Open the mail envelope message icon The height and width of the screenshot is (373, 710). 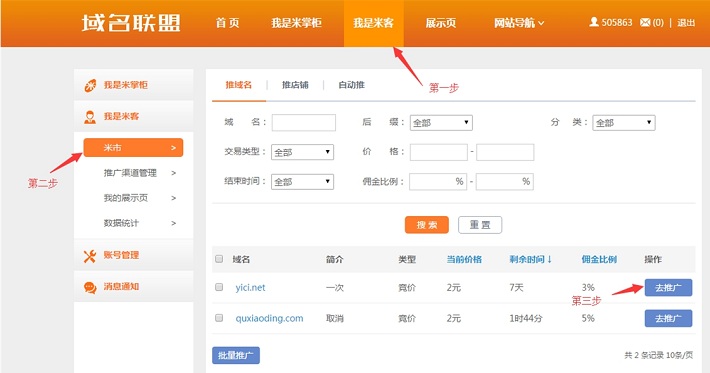645,22
